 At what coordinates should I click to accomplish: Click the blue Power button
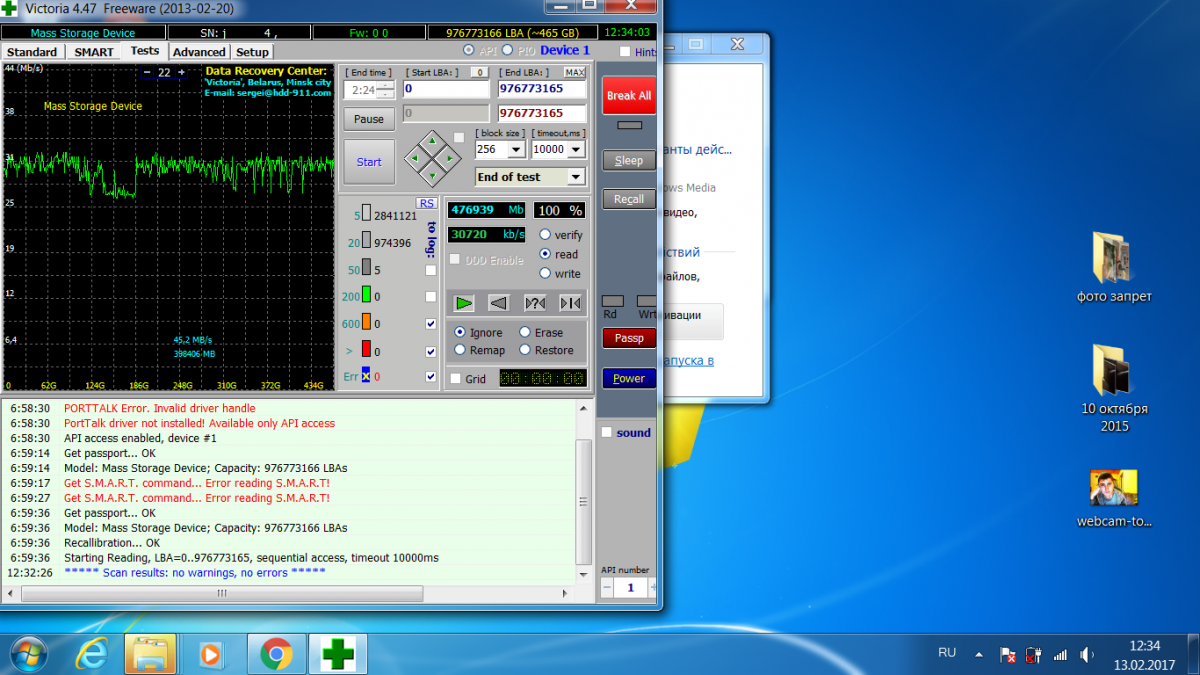tap(629, 378)
